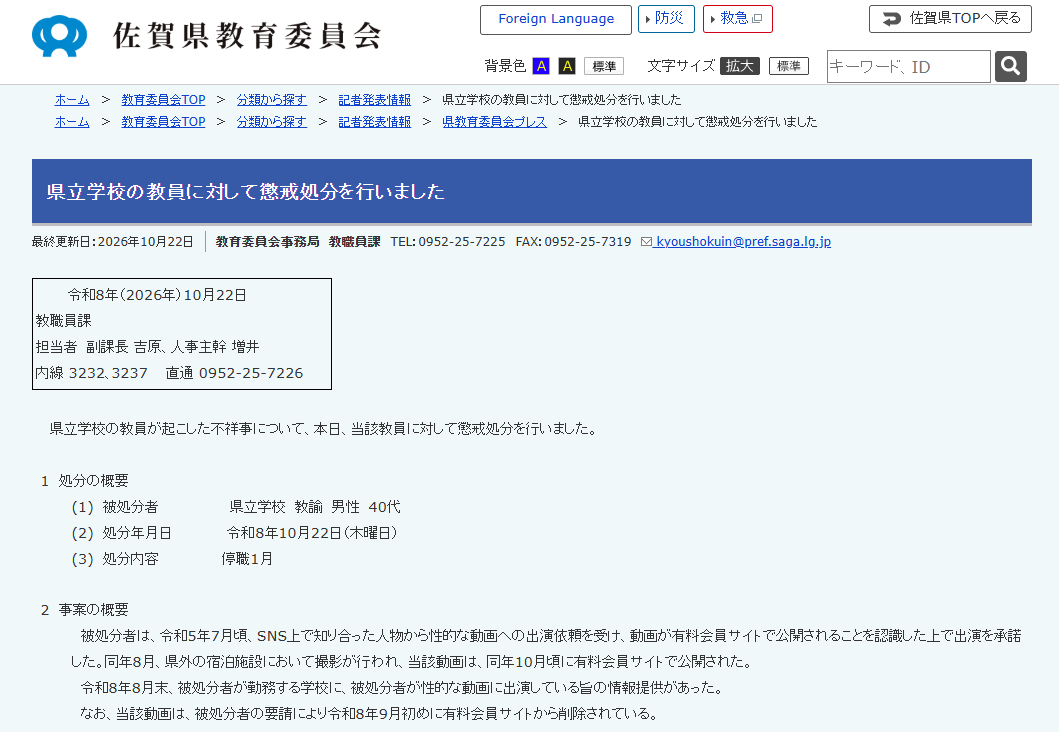Click ホーム in the second breadcrumb row

72,122
